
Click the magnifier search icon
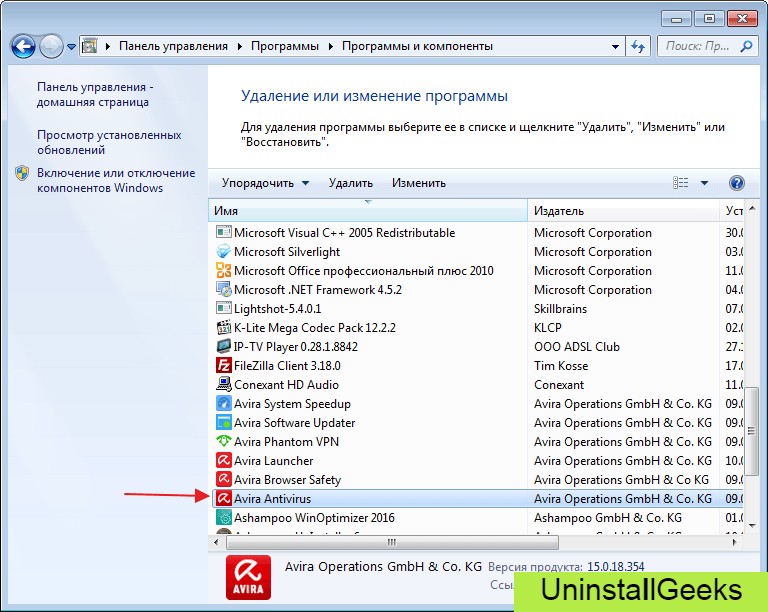pos(746,47)
